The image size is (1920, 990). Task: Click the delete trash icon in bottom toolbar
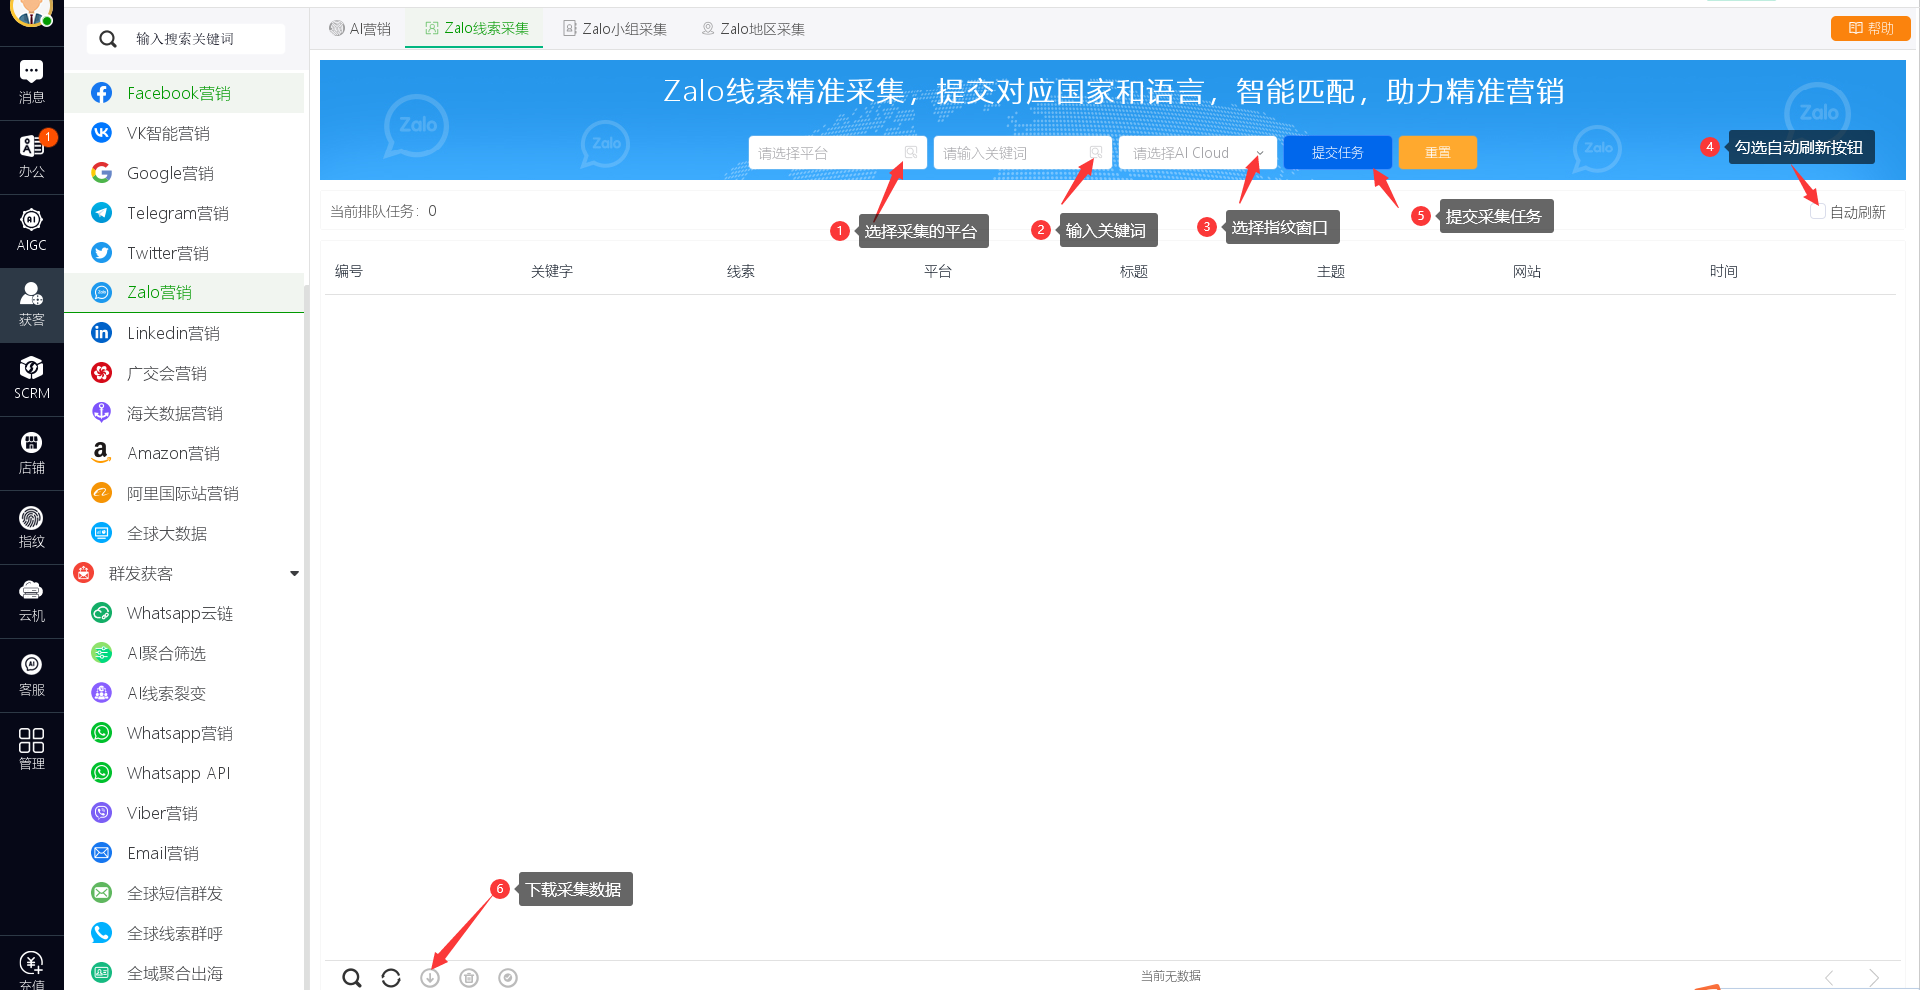469,977
